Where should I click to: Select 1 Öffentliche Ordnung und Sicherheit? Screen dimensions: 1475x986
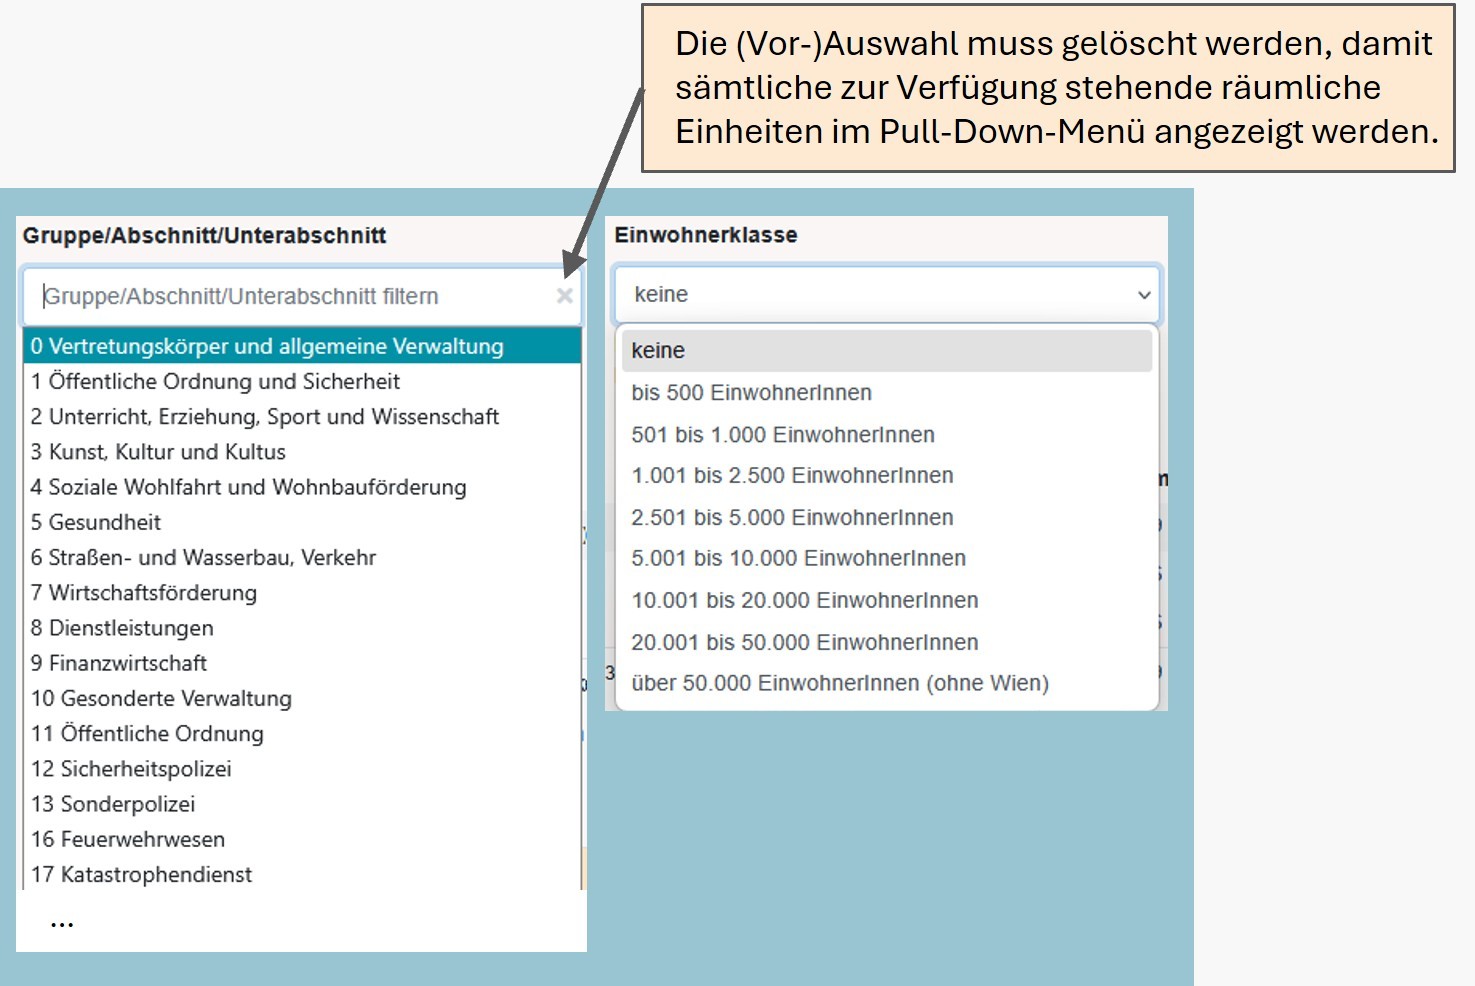coord(215,382)
